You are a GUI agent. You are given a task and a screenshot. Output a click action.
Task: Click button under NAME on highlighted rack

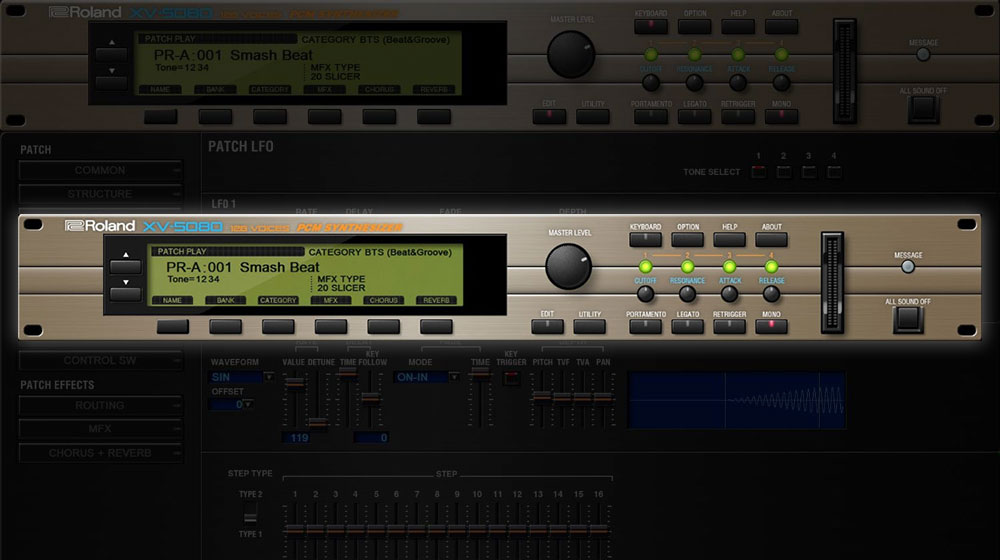point(173,327)
